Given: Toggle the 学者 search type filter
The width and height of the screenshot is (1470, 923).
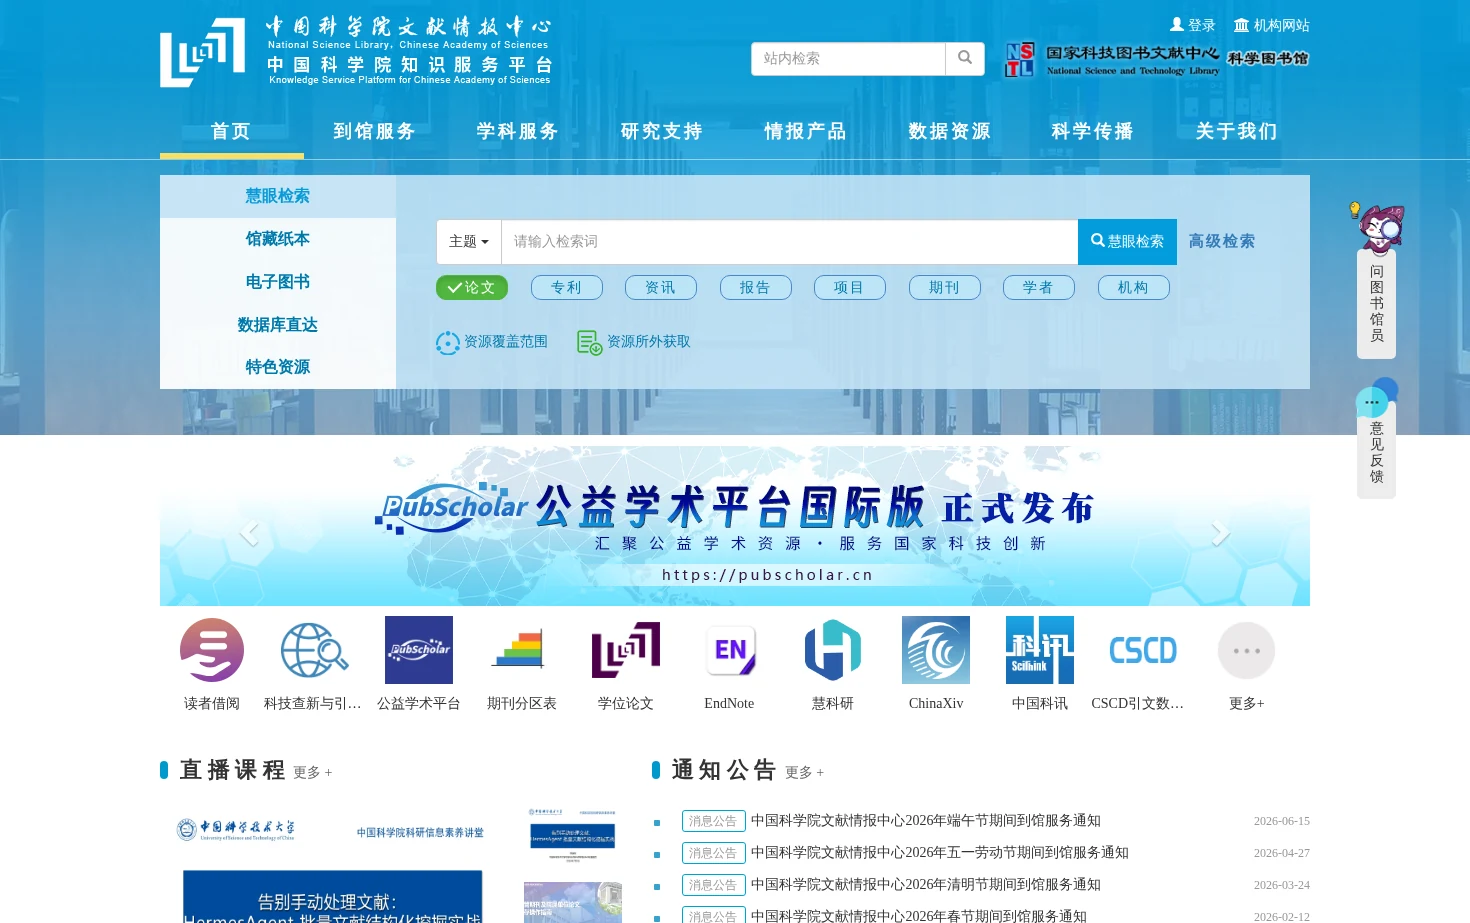Looking at the screenshot, I should (1039, 288).
